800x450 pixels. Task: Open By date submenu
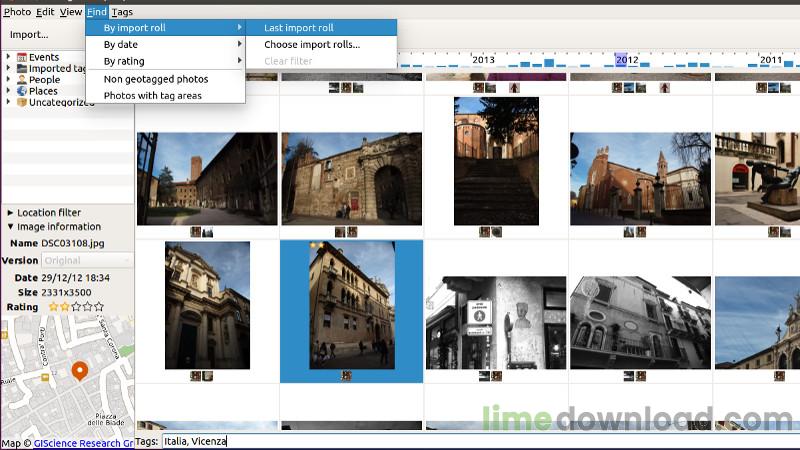point(121,45)
